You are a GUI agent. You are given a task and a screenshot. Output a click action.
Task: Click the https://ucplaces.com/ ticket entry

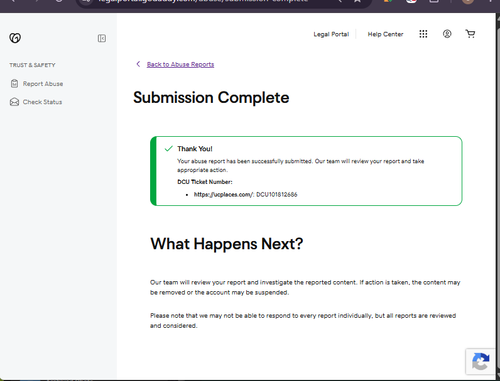click(x=245, y=194)
